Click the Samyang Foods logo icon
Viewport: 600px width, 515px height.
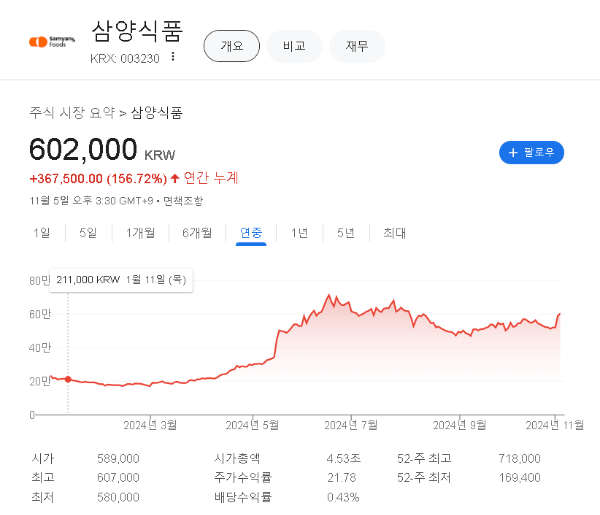[52, 41]
